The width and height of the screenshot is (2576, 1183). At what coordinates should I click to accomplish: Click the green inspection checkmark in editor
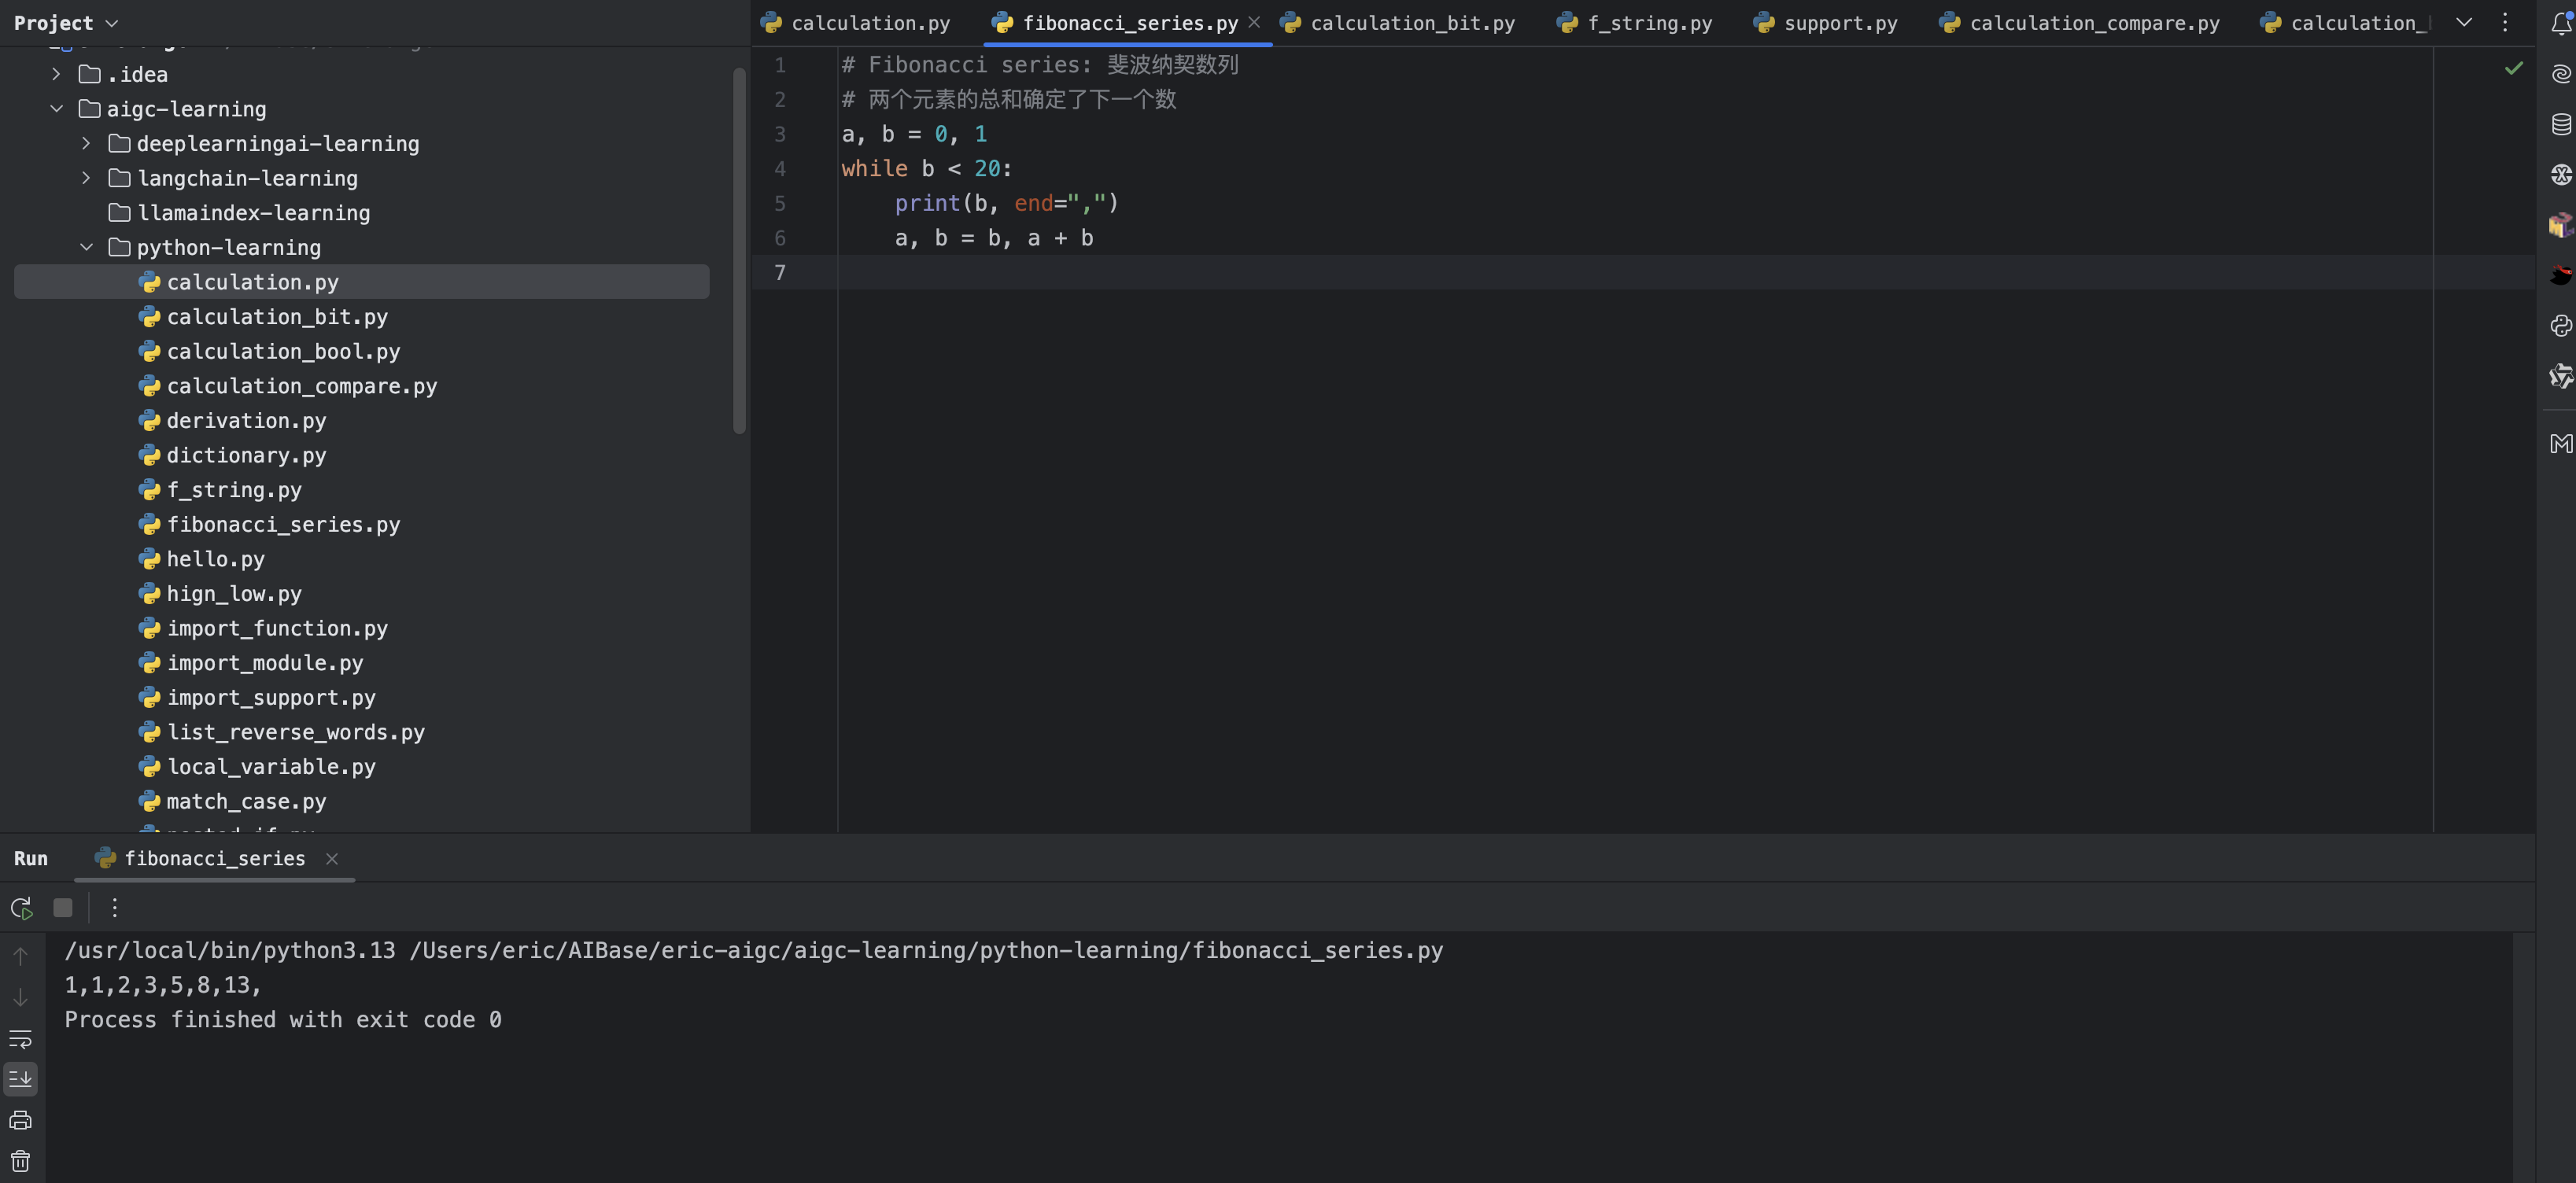tap(2514, 68)
